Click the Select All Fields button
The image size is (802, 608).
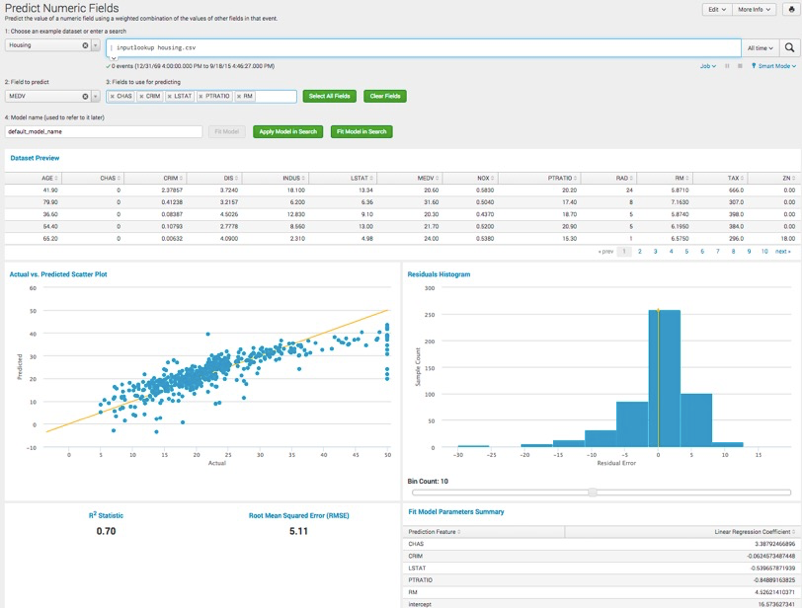tap(329, 96)
